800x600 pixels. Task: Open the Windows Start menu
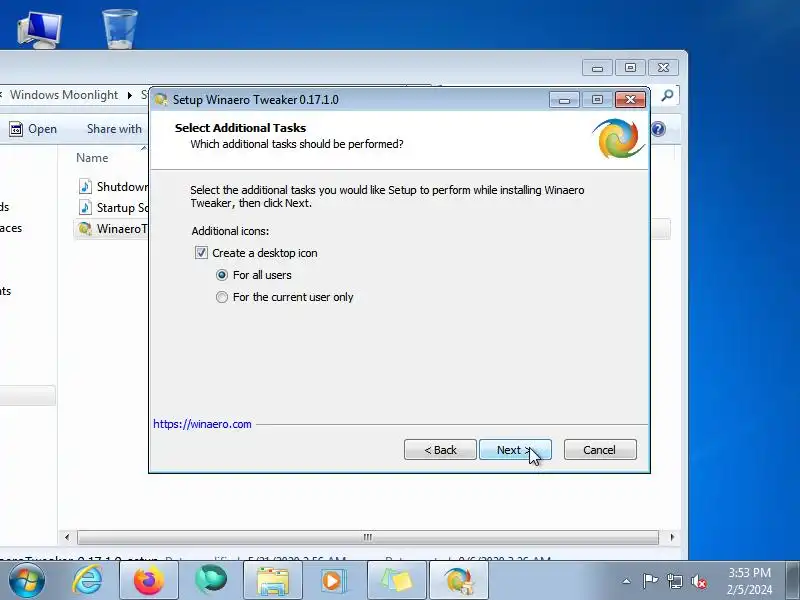click(x=26, y=580)
